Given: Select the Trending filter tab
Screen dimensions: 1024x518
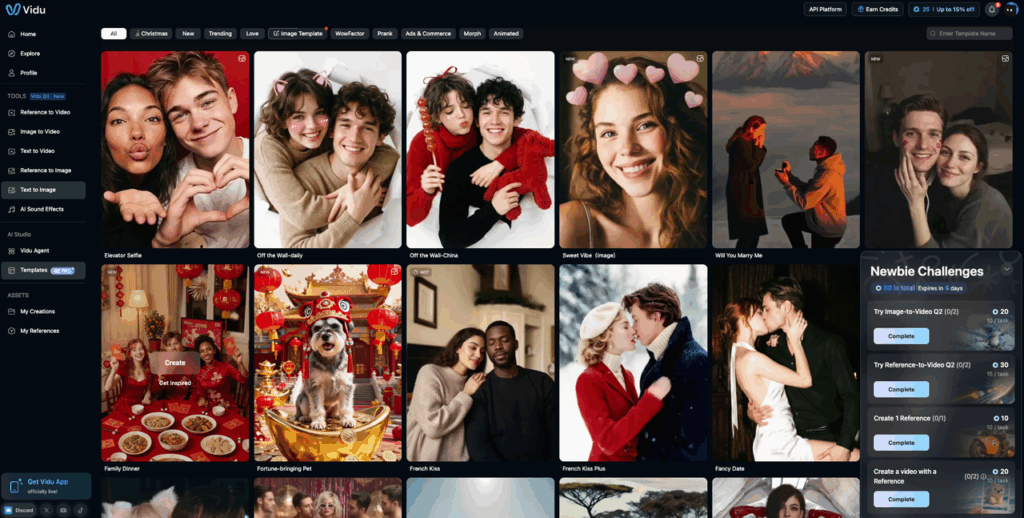Looking at the screenshot, I should click(x=220, y=33).
